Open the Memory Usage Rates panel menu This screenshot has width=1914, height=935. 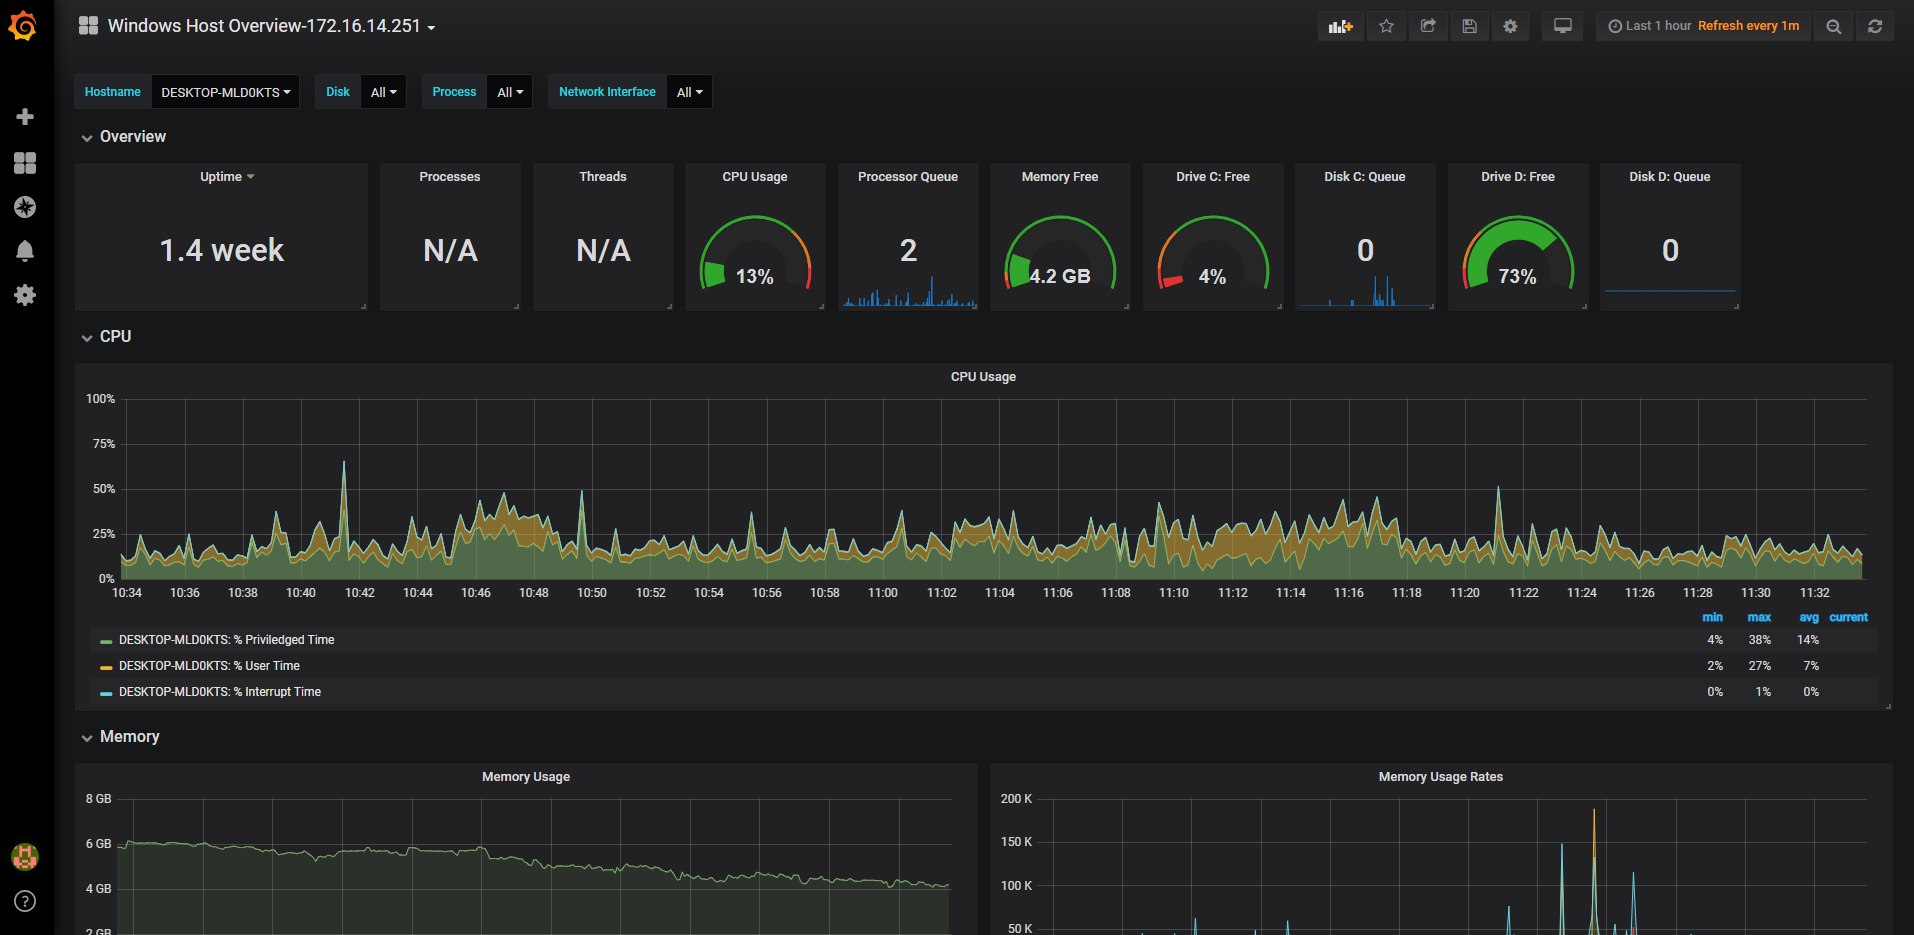[x=1440, y=777]
